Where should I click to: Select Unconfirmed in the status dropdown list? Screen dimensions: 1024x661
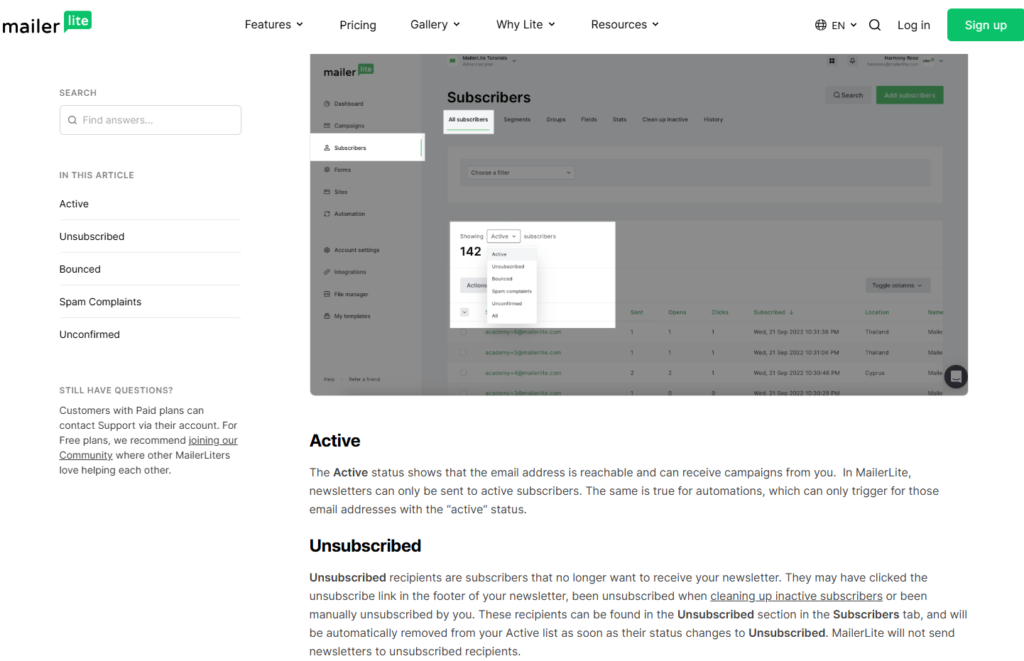tap(507, 304)
